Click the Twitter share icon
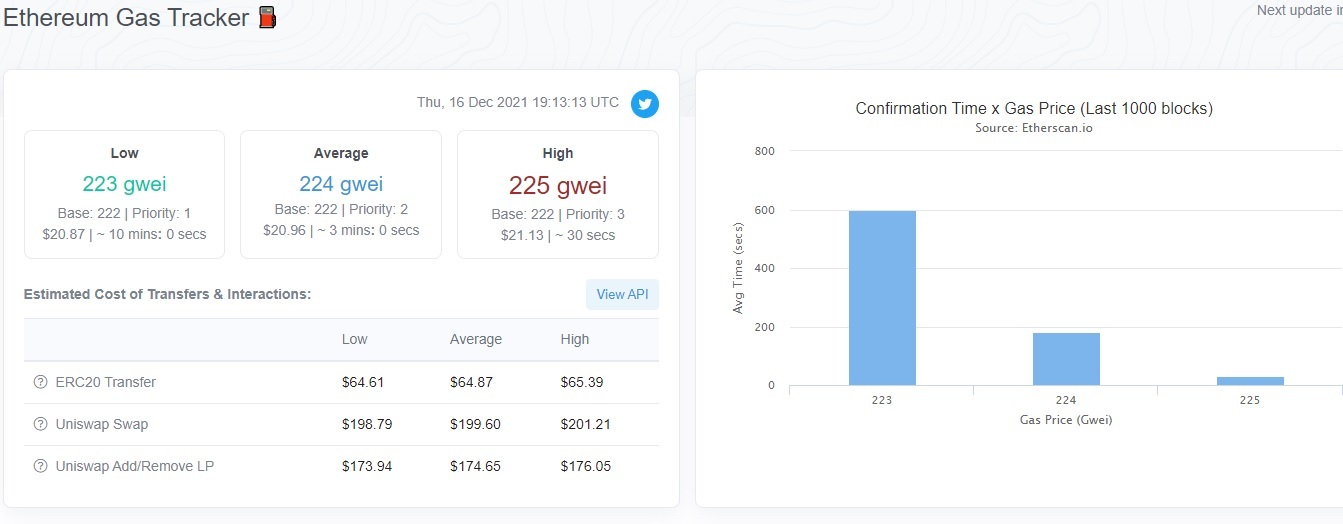 tap(645, 104)
